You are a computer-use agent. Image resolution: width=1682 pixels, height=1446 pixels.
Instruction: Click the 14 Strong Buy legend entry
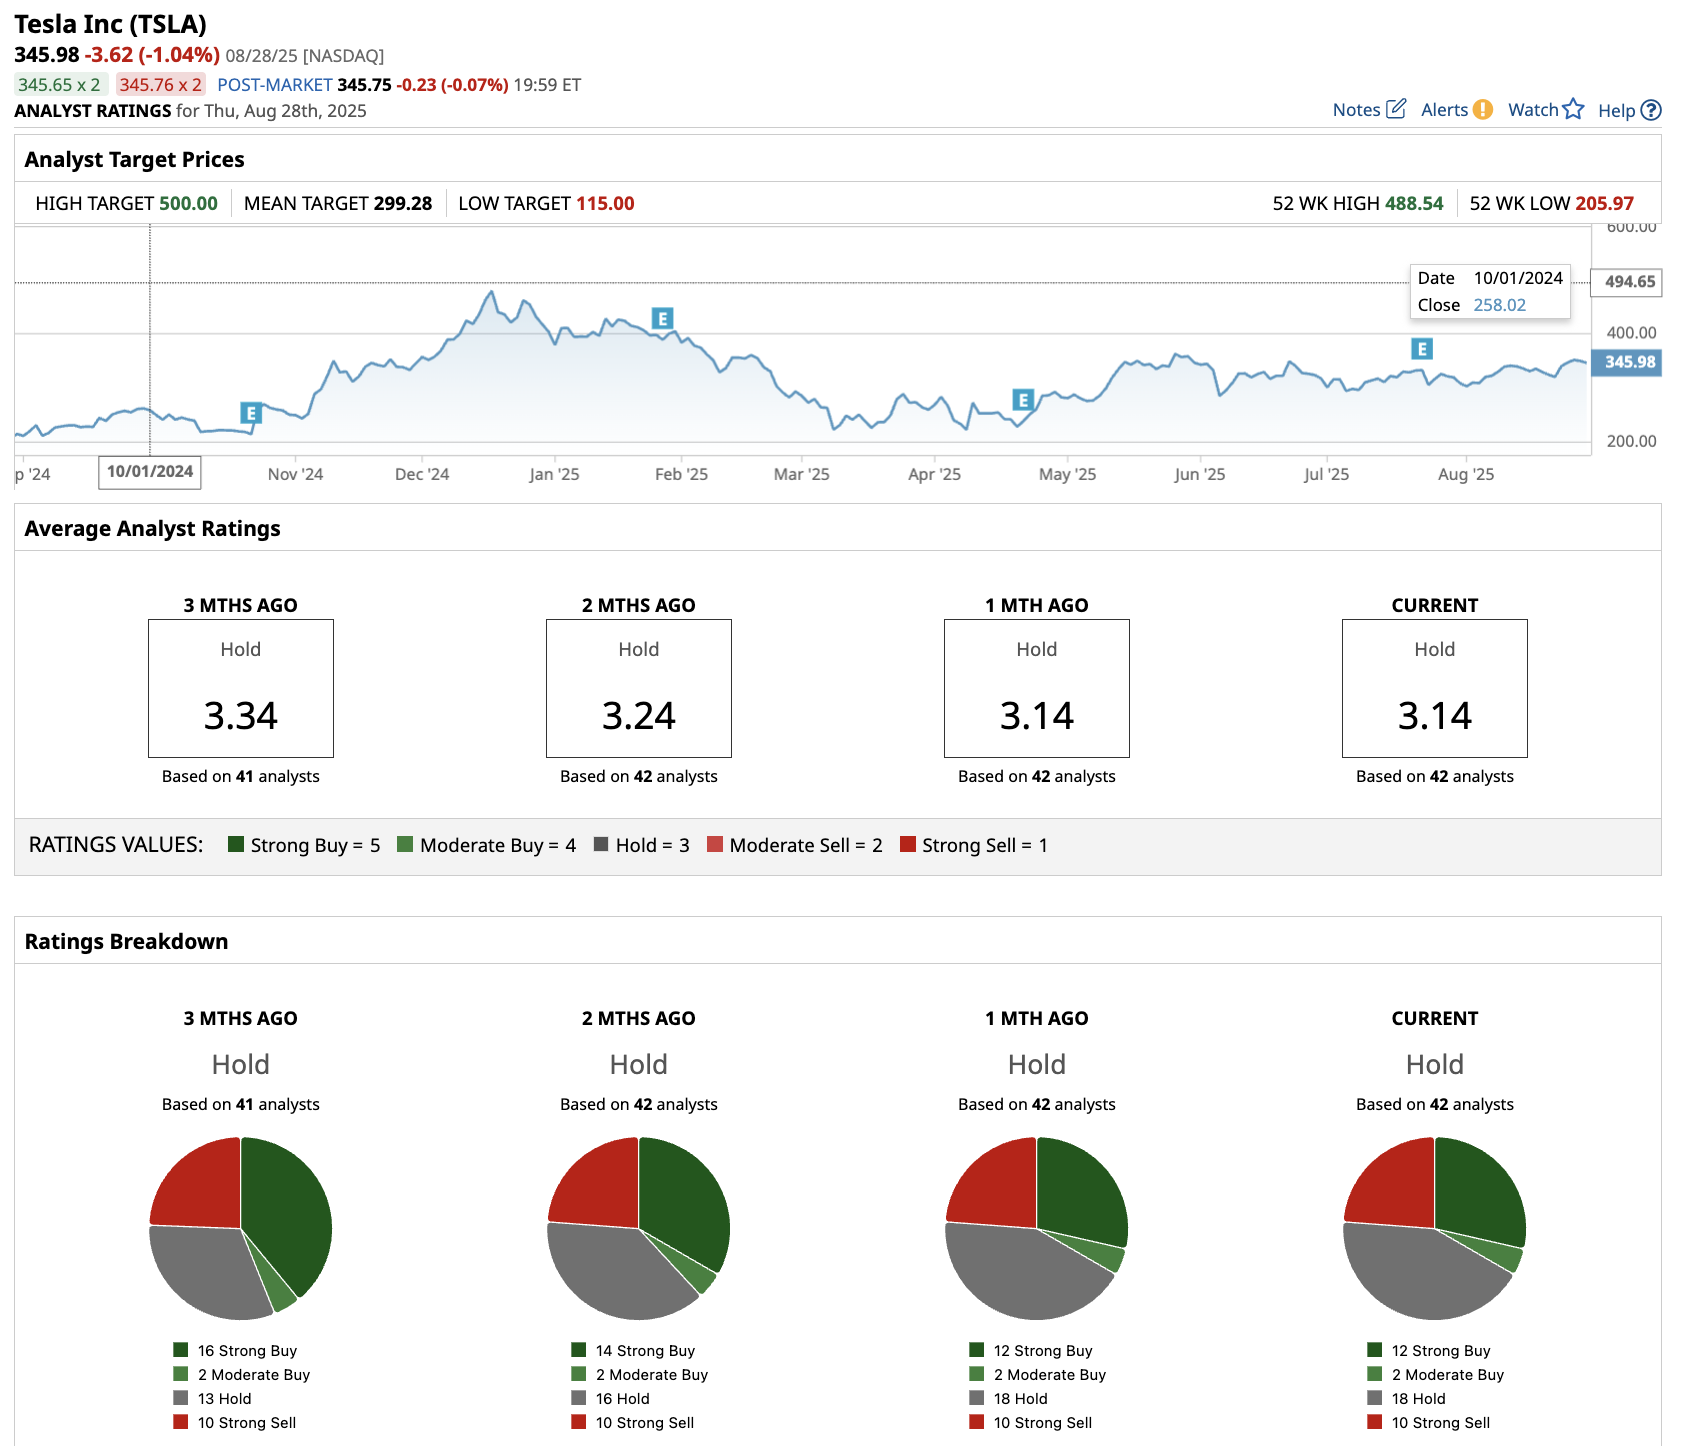634,1350
